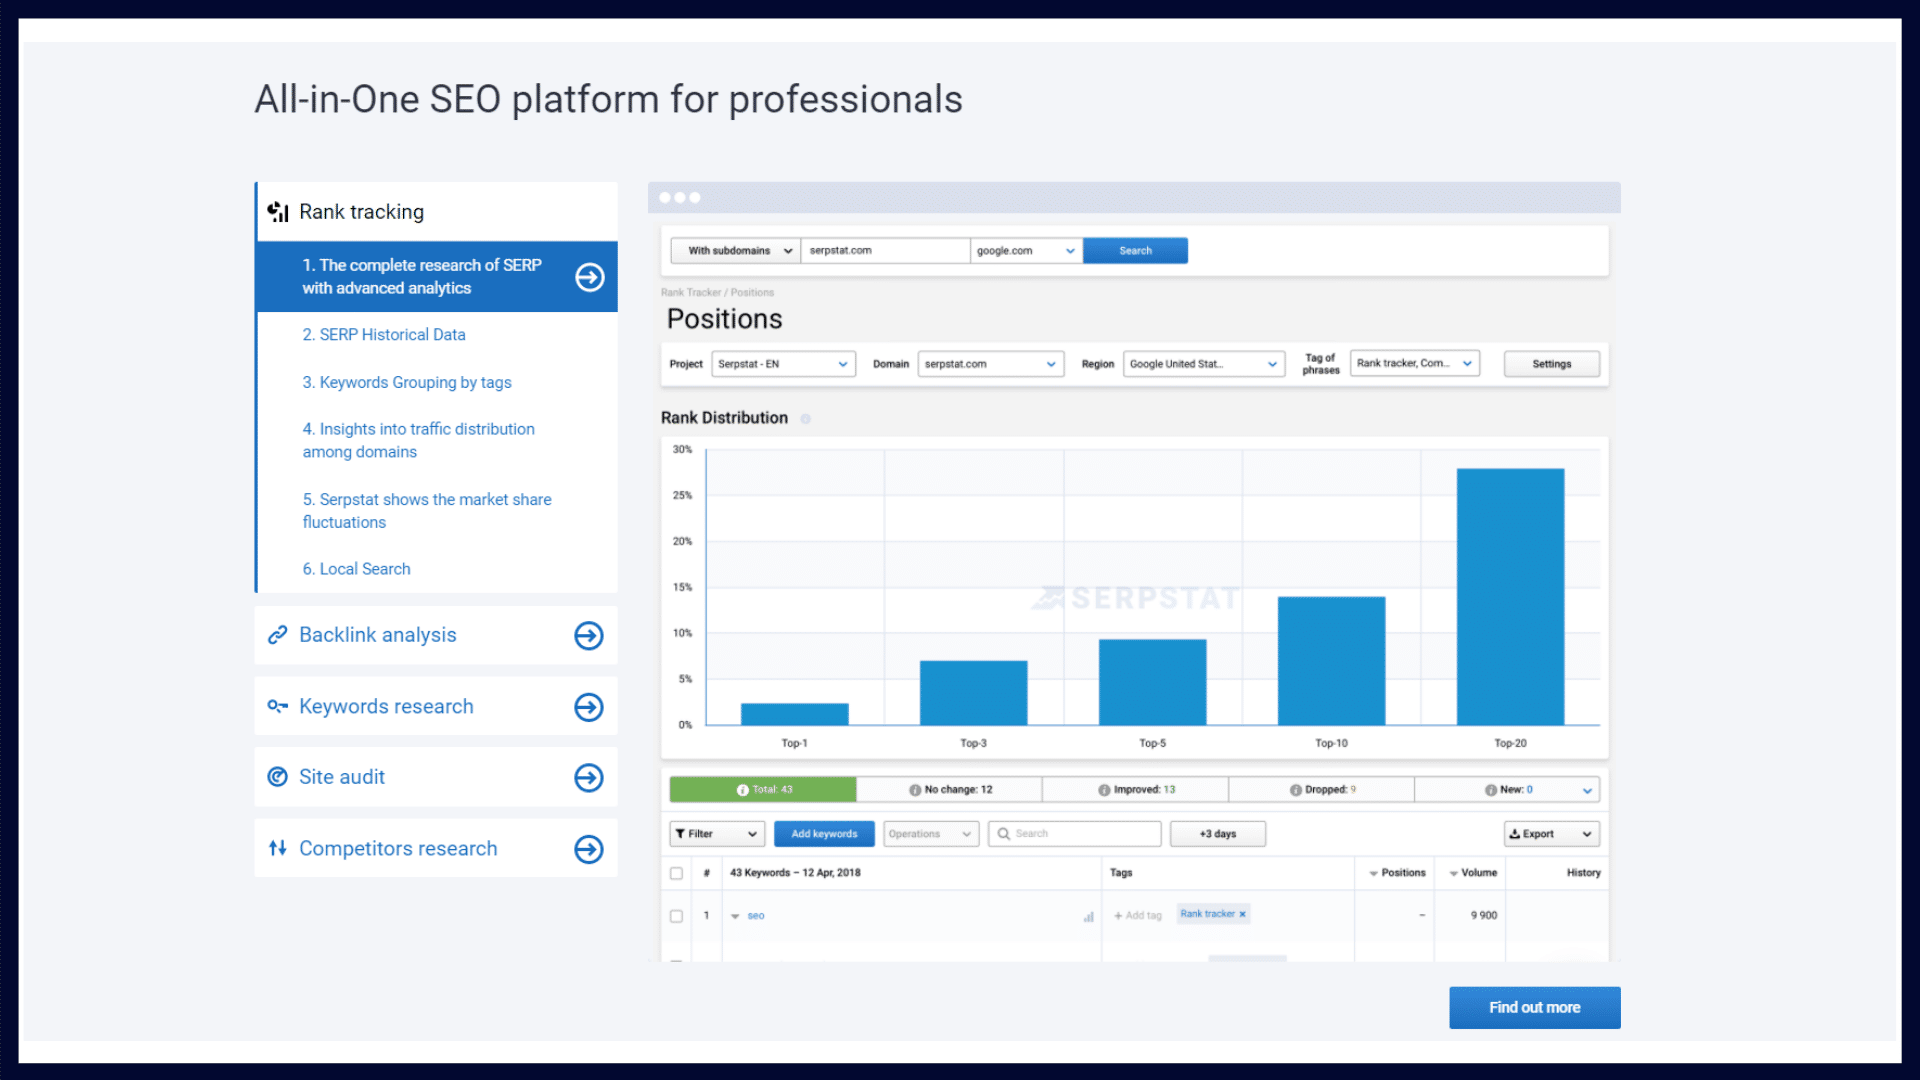Expand the Filter dropdown
1920x1080 pixels.
(x=717, y=834)
